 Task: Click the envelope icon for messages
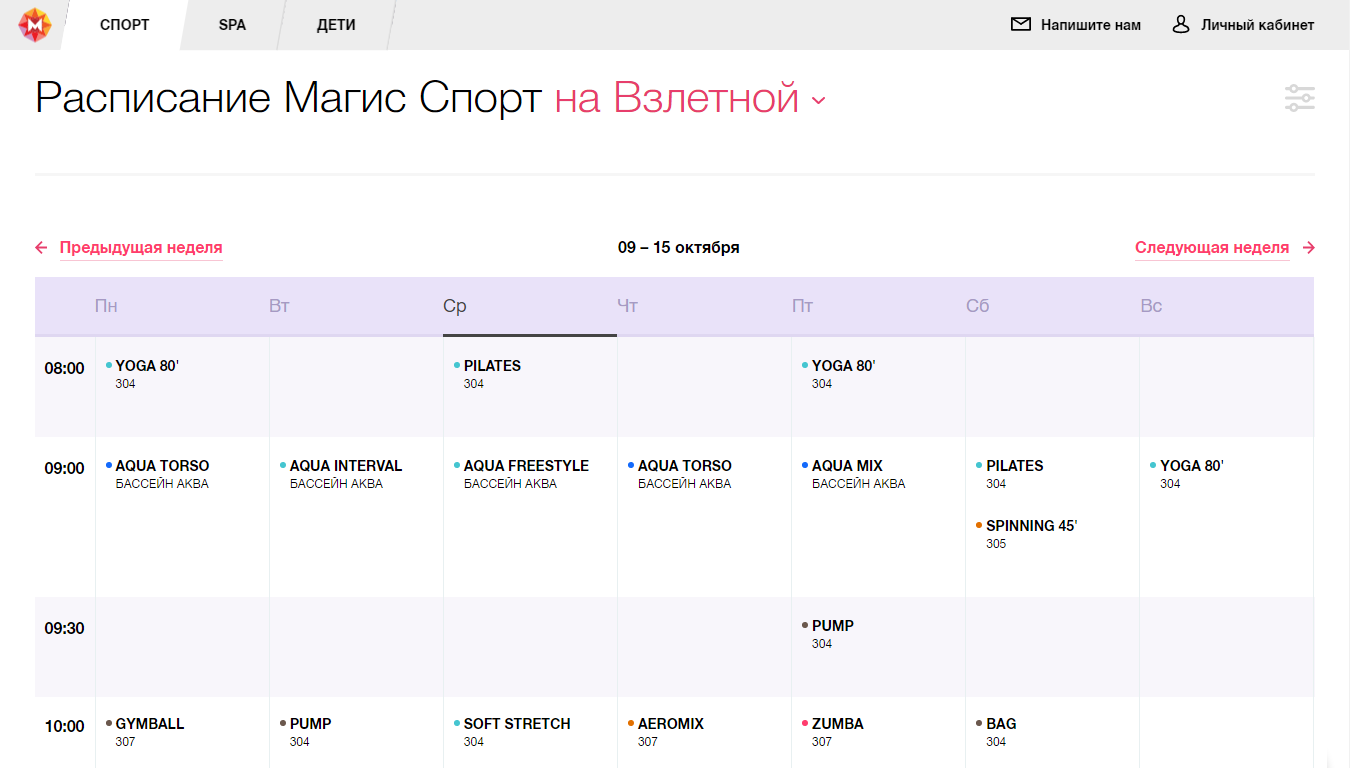pyautogui.click(x=1020, y=25)
